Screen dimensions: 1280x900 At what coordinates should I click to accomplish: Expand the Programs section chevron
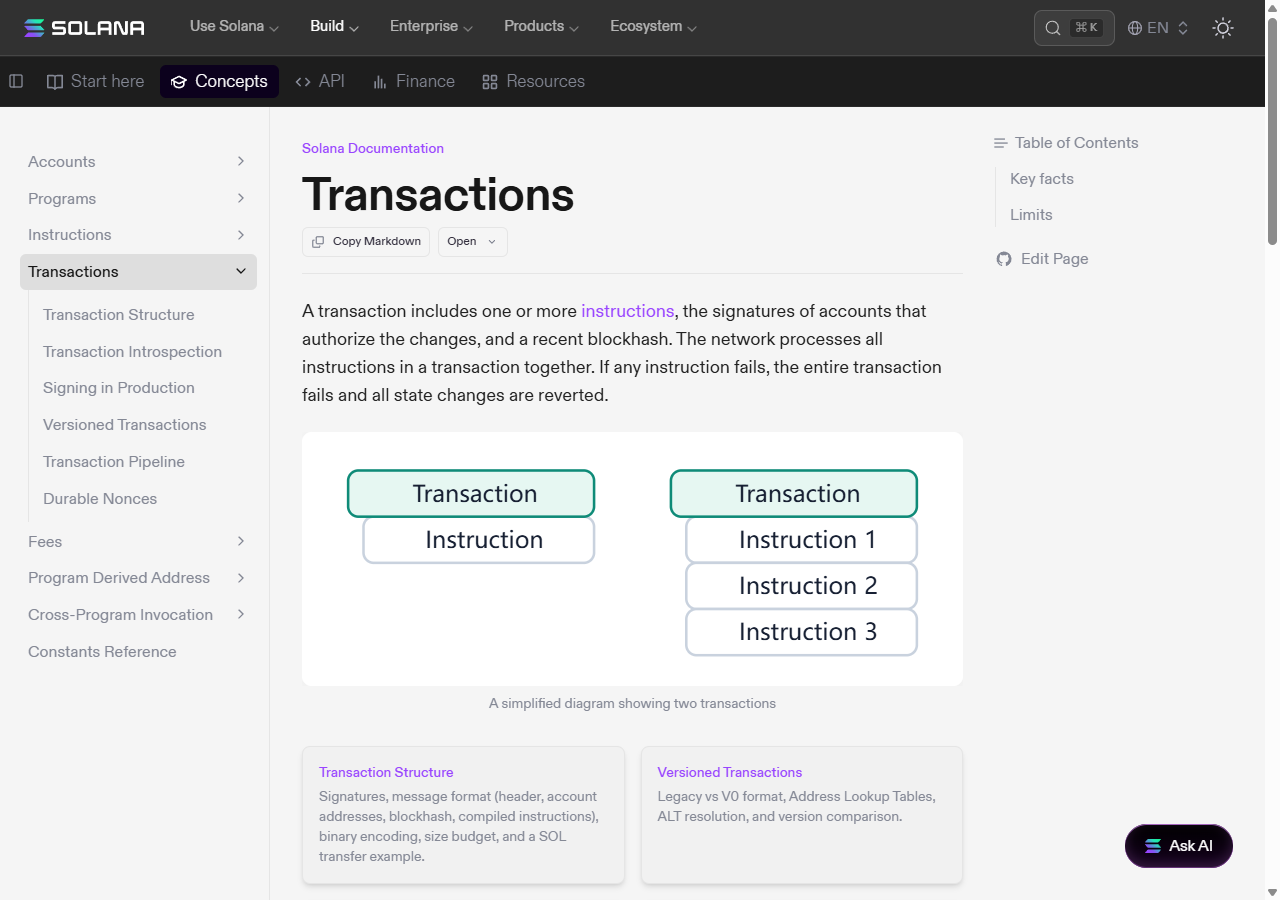[241, 198]
